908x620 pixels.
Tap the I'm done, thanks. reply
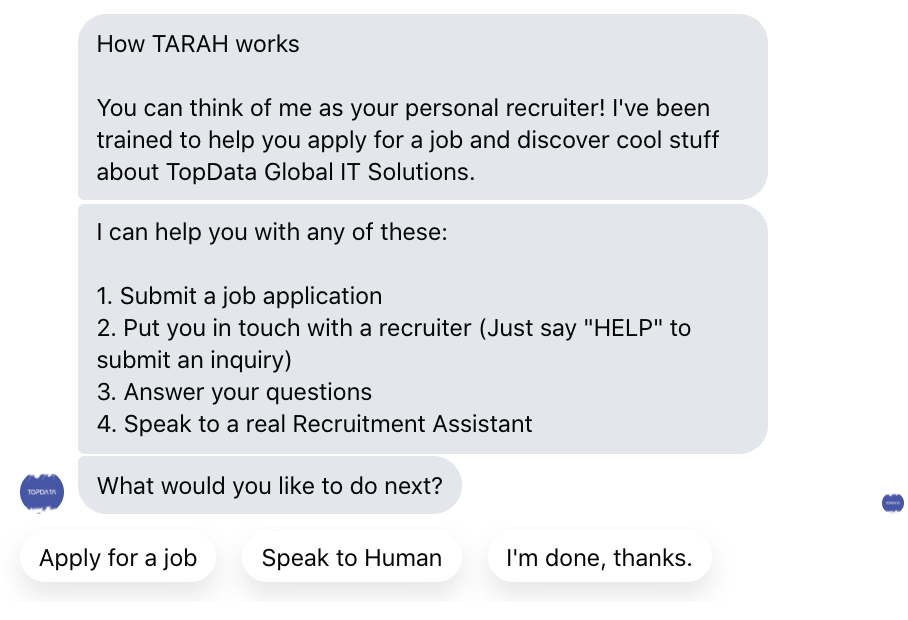pos(599,558)
